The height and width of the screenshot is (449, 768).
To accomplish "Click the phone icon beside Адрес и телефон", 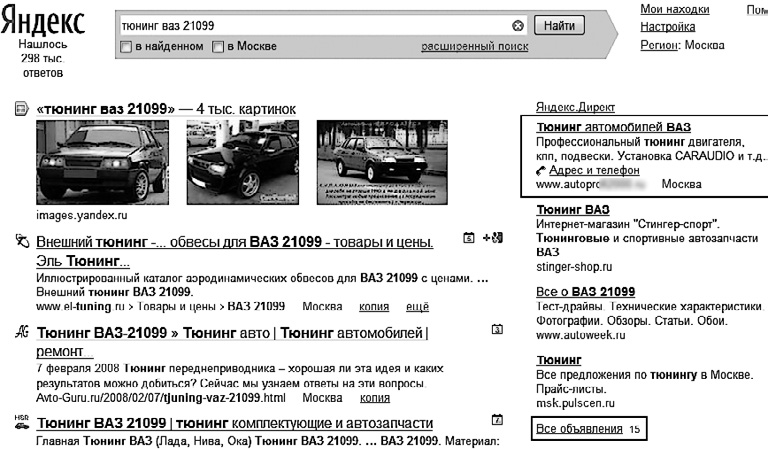I will 541,171.
